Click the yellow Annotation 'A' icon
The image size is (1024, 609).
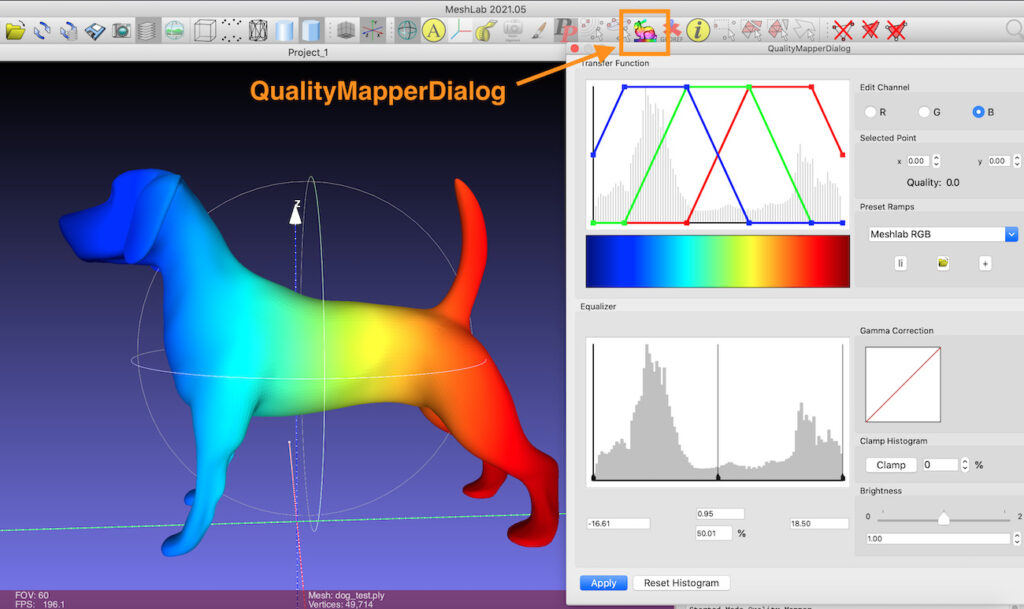(433, 31)
